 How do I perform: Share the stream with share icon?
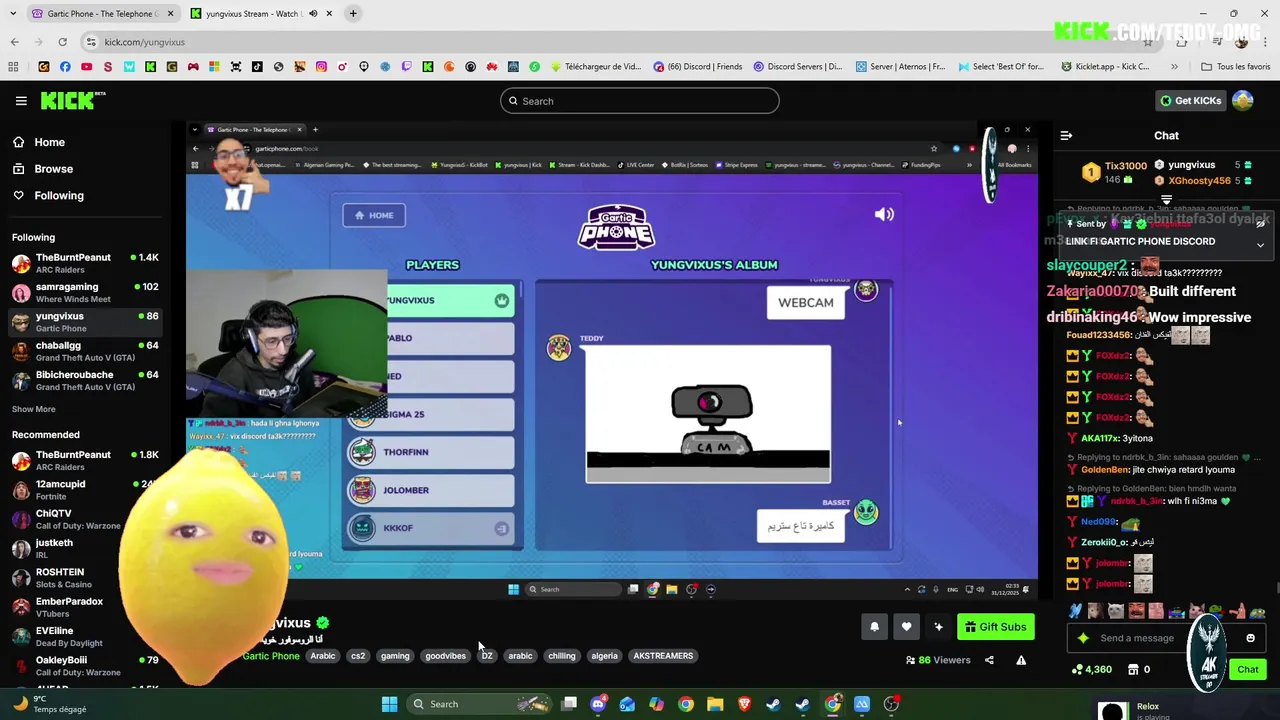pos(989,660)
